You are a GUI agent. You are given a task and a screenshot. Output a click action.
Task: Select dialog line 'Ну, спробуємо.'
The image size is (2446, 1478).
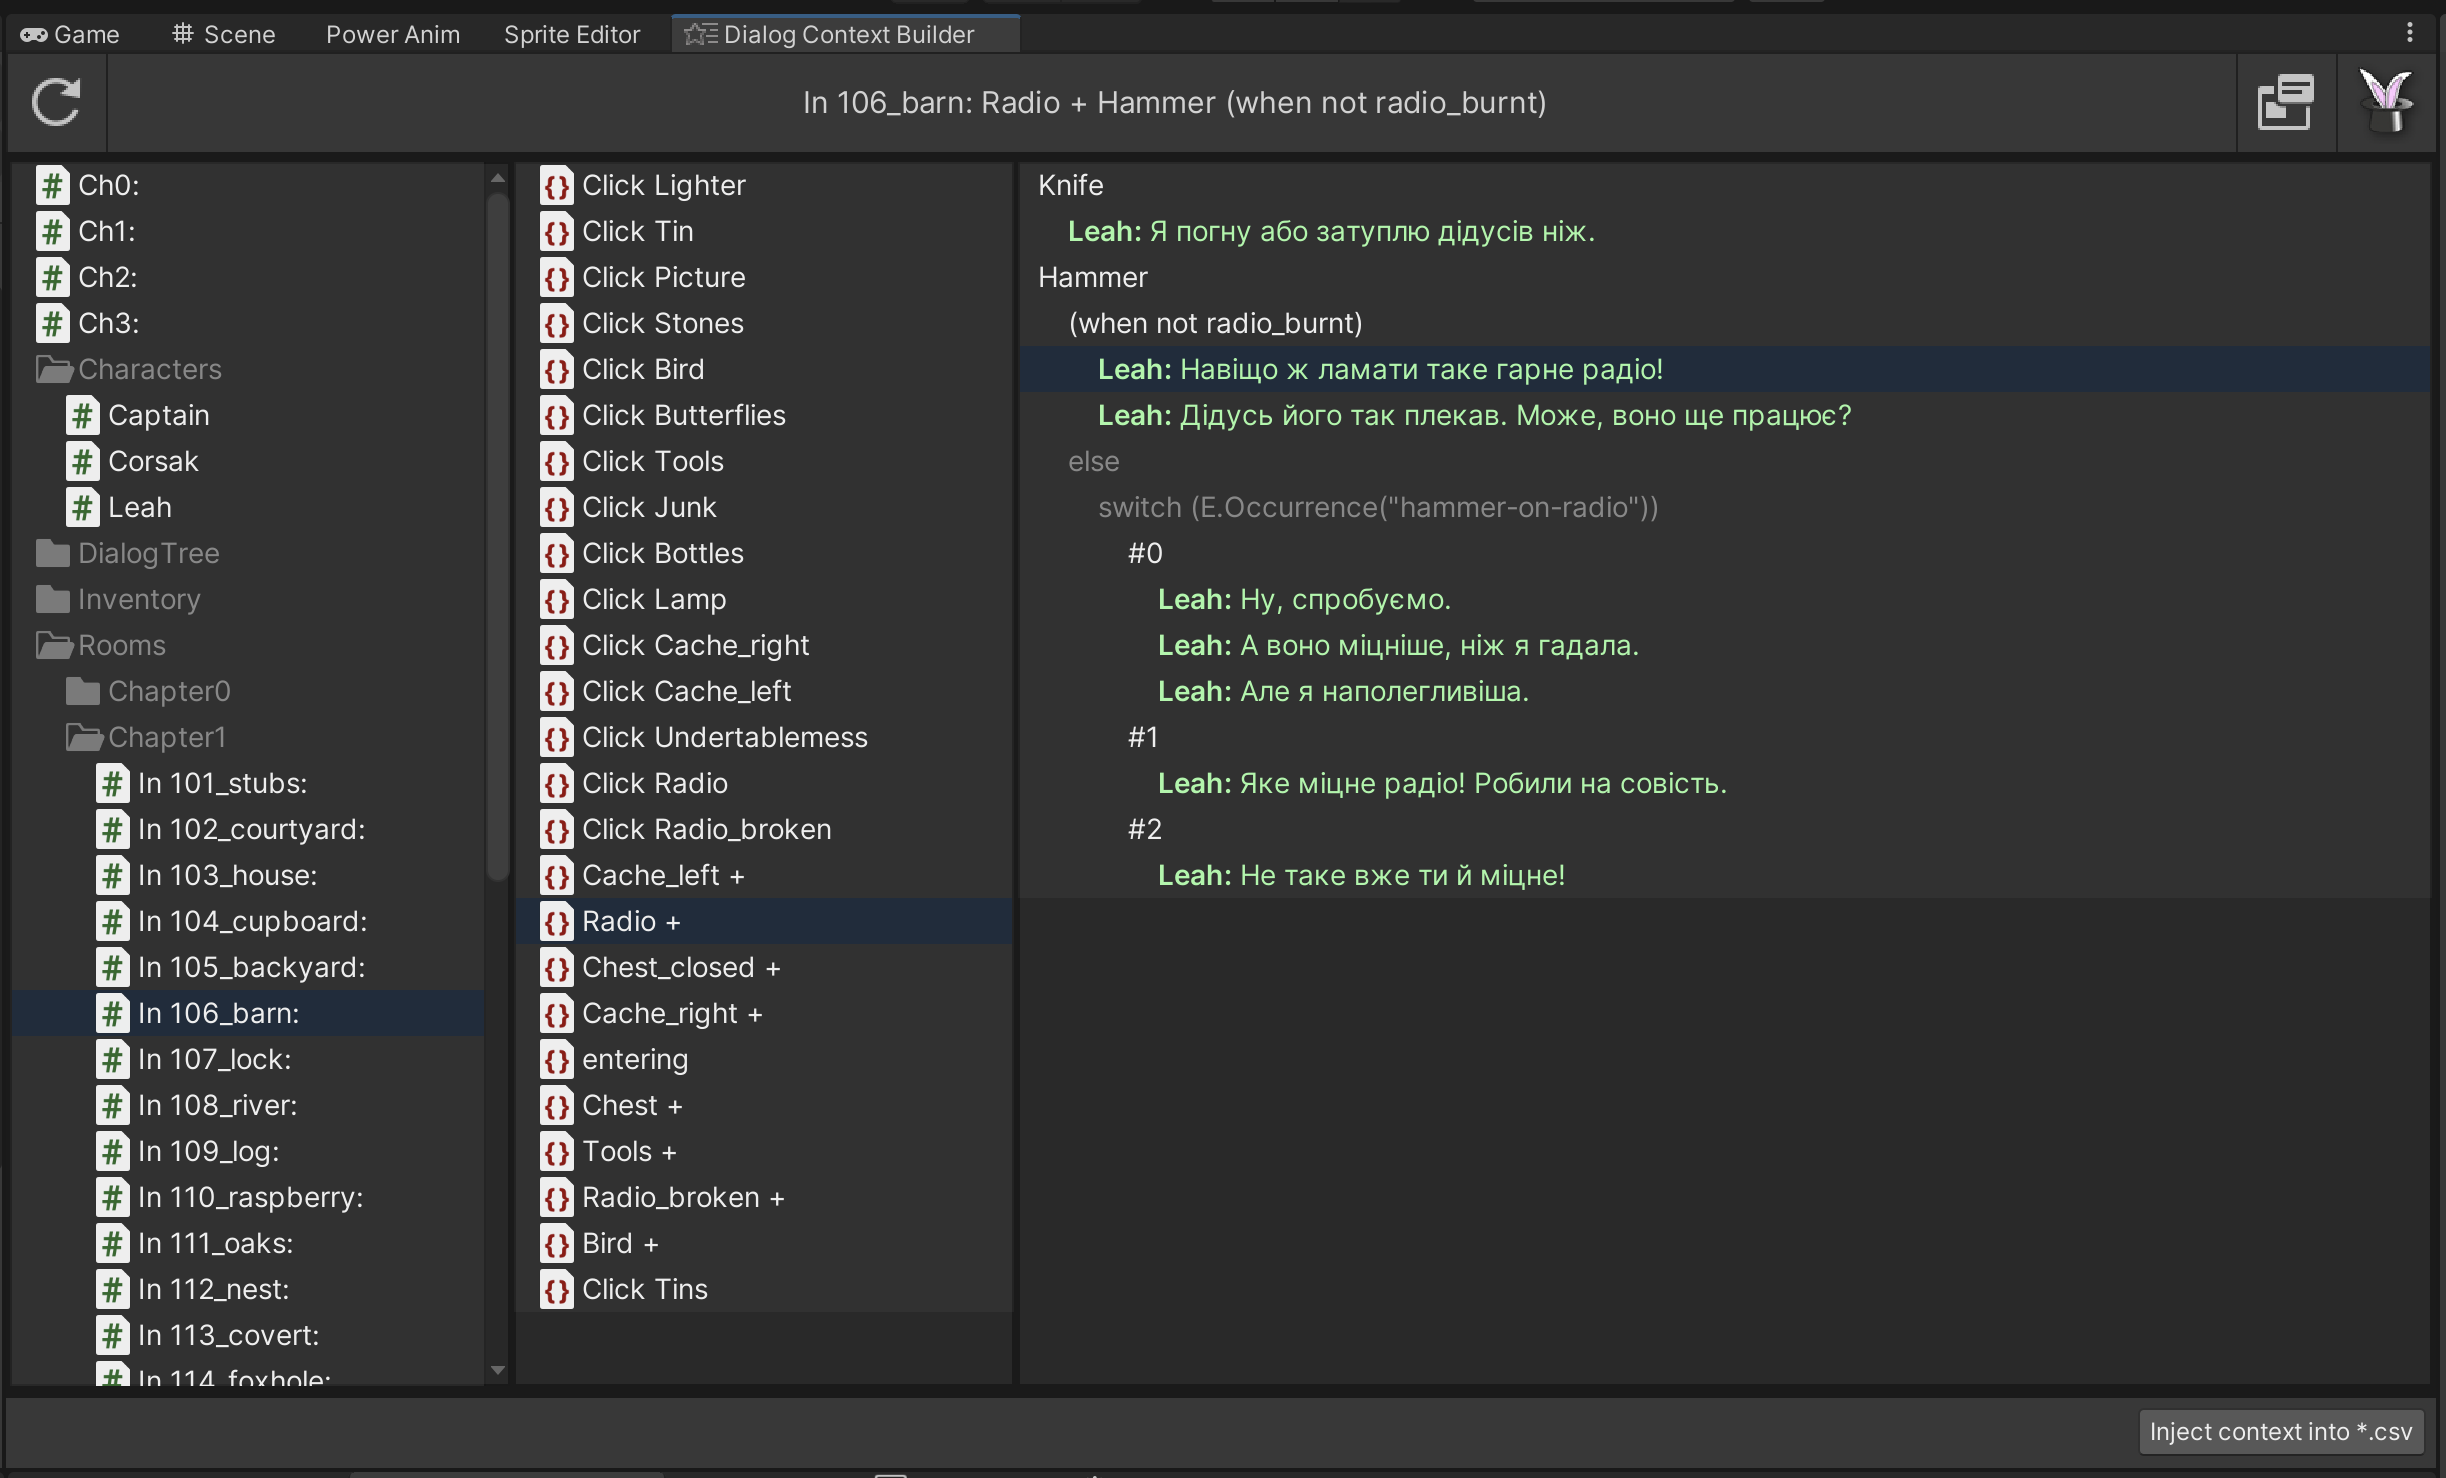(x=1345, y=599)
